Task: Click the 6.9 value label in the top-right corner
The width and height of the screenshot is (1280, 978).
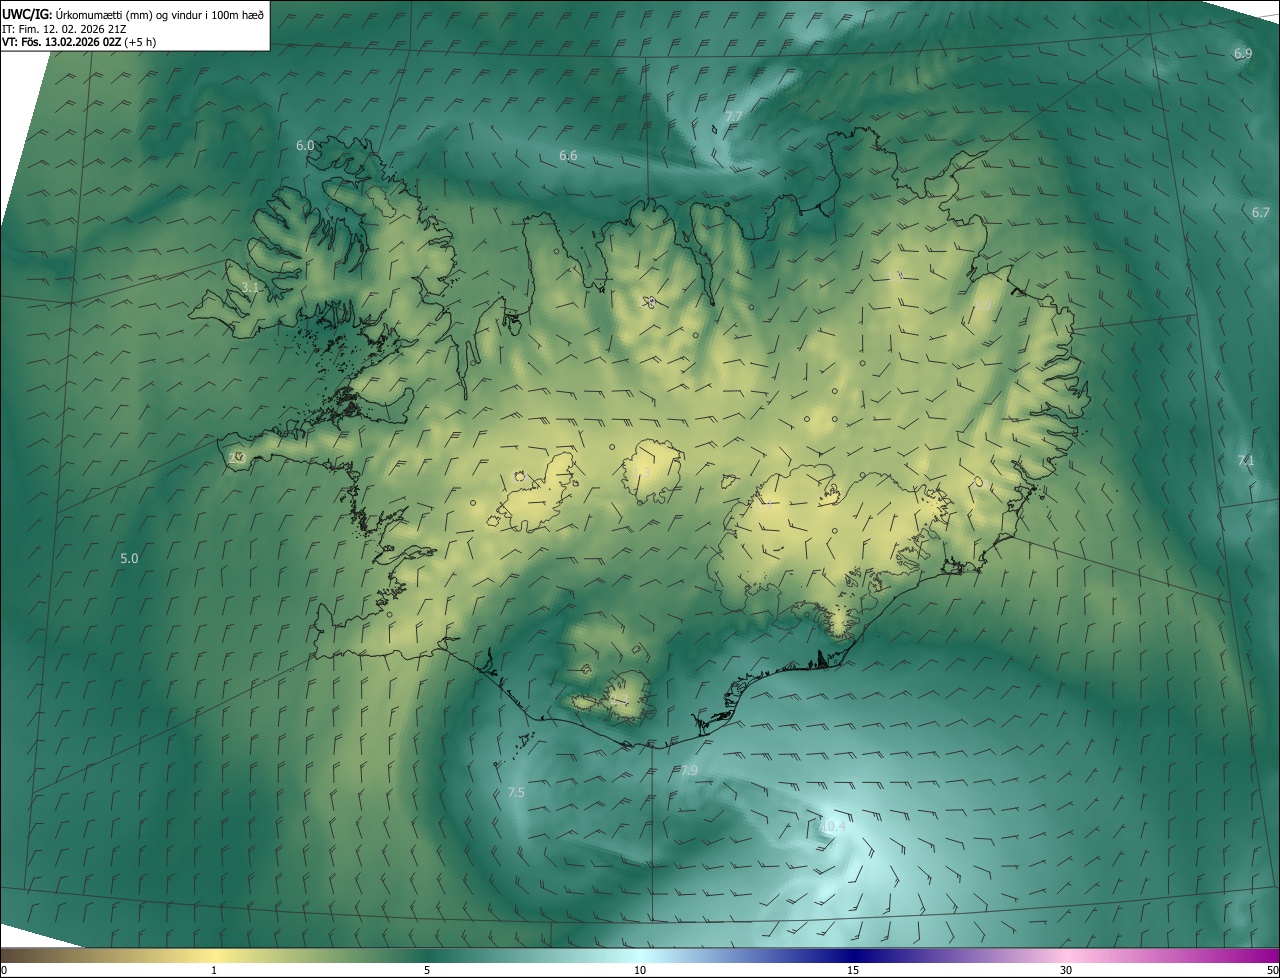Action: point(1243,54)
